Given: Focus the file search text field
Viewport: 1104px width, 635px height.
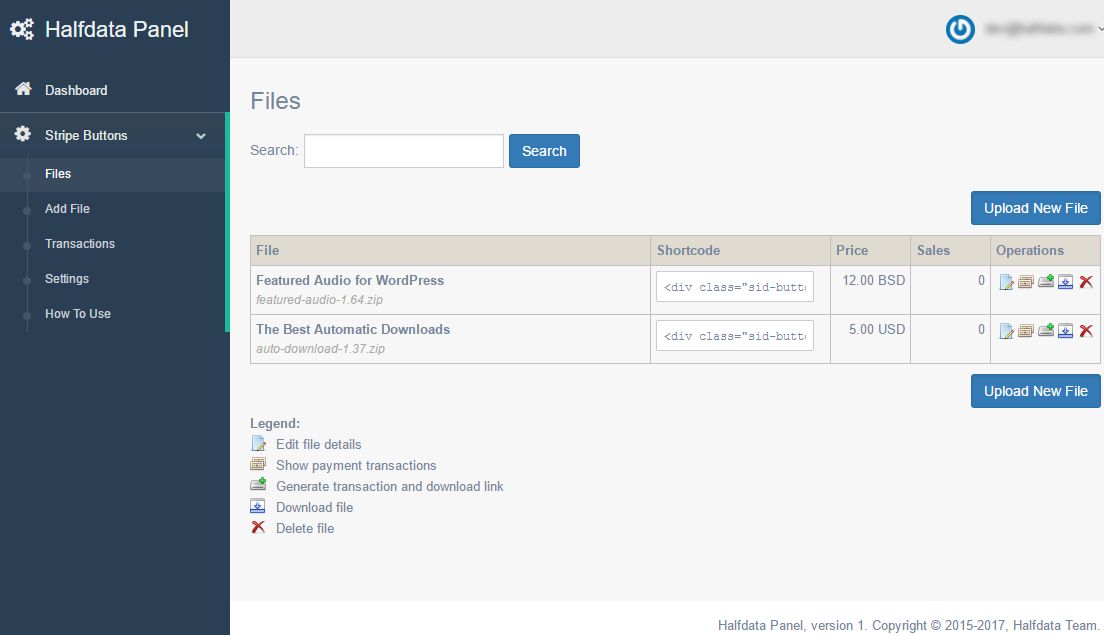Looking at the screenshot, I should (404, 151).
